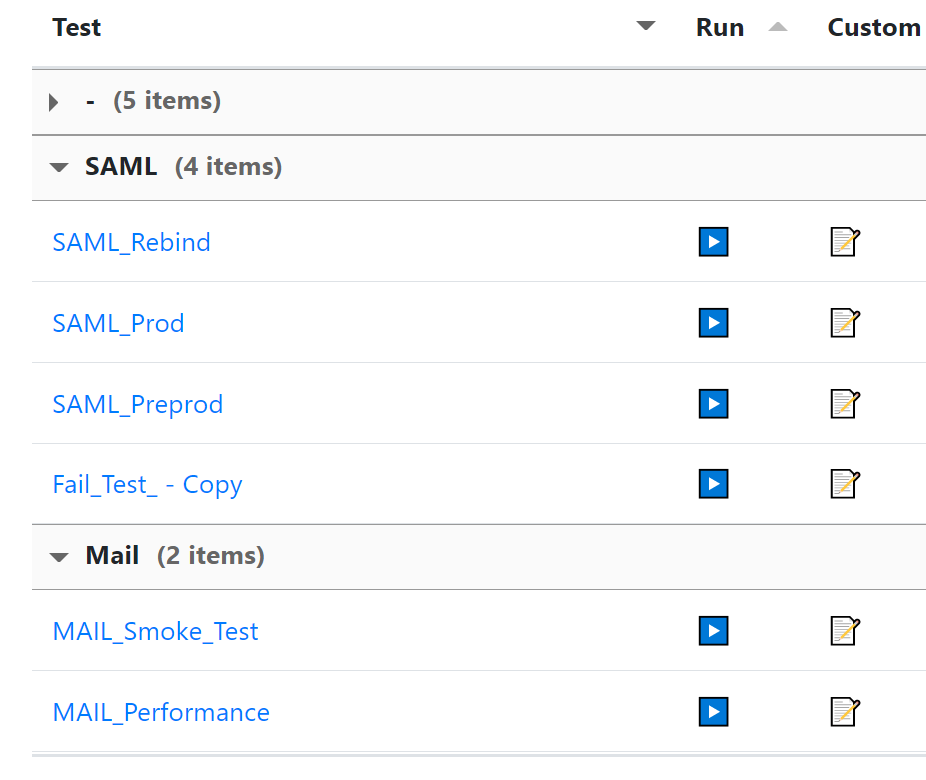Collapse the Mail group
926x780 pixels.
[59, 556]
